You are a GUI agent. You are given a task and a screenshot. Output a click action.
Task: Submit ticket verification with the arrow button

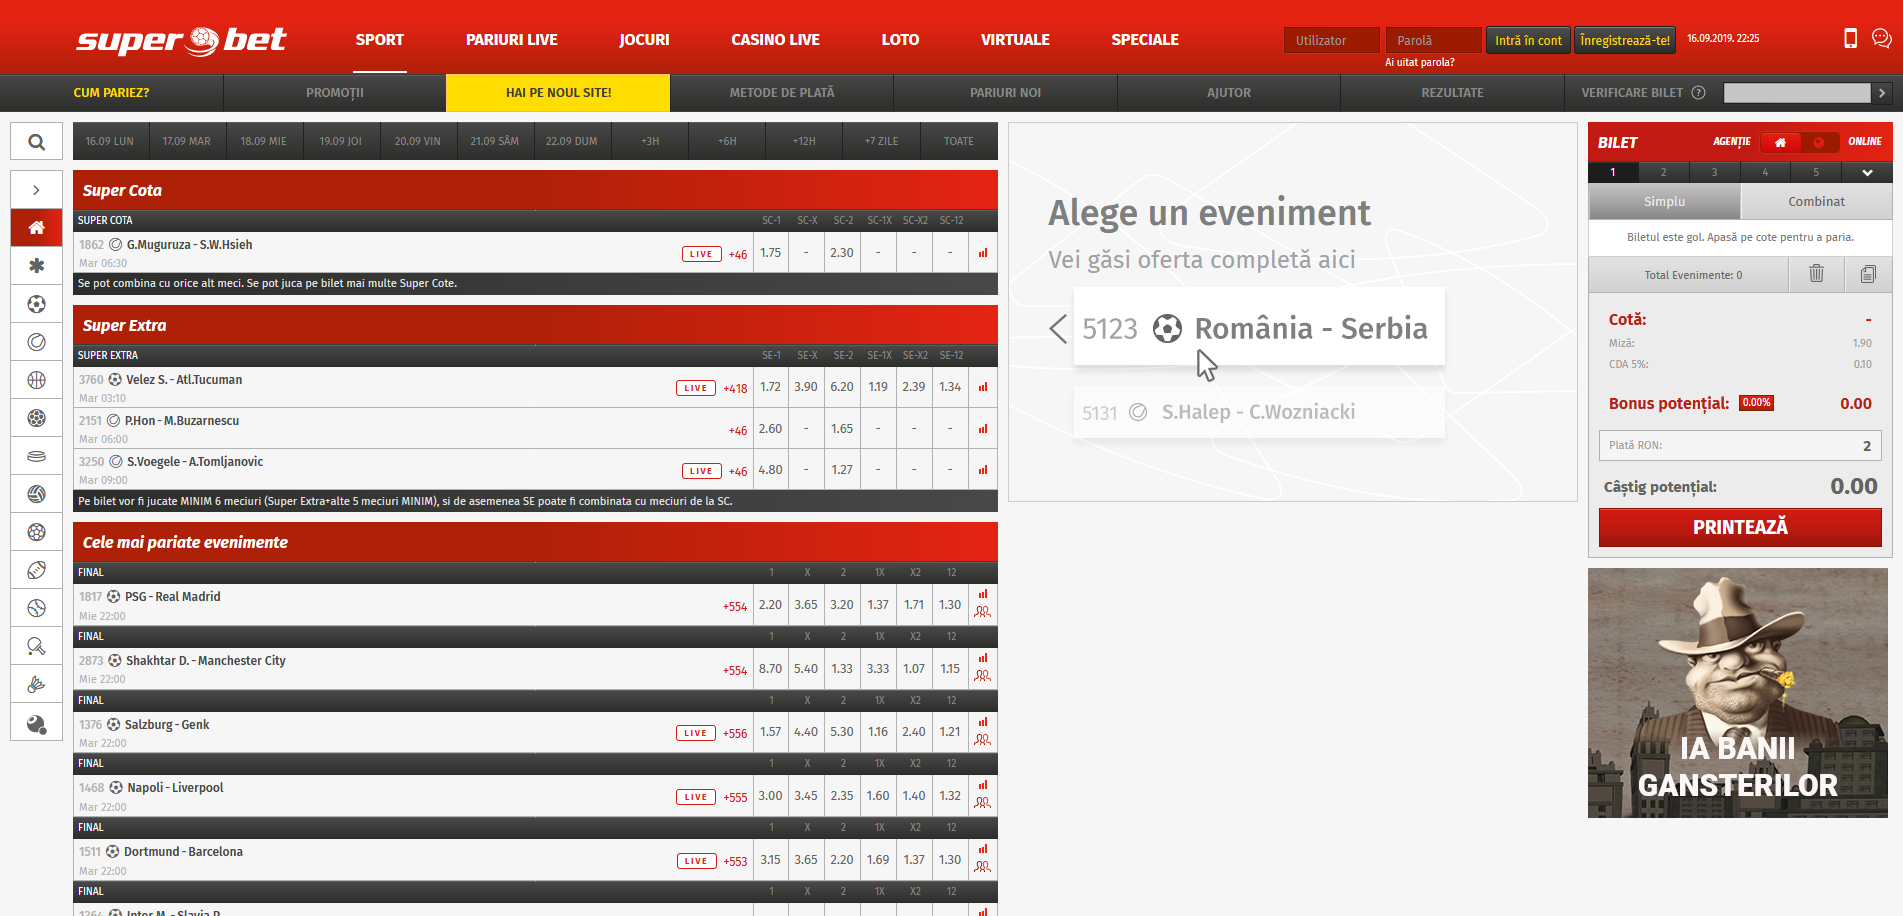(x=1882, y=93)
